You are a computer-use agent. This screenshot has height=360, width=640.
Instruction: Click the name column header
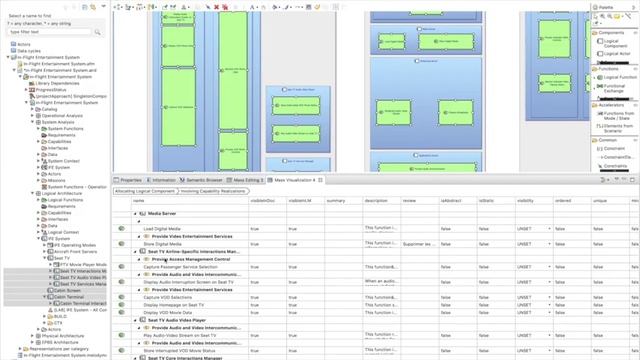190,200
